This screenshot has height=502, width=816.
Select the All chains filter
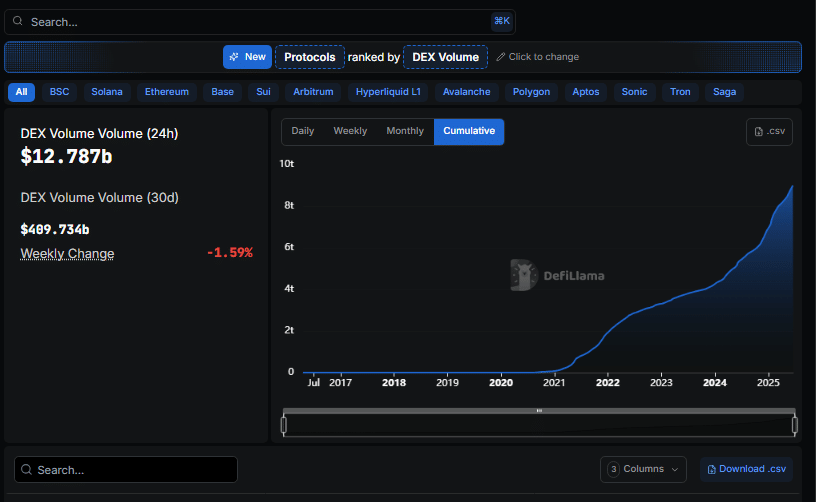[21, 92]
